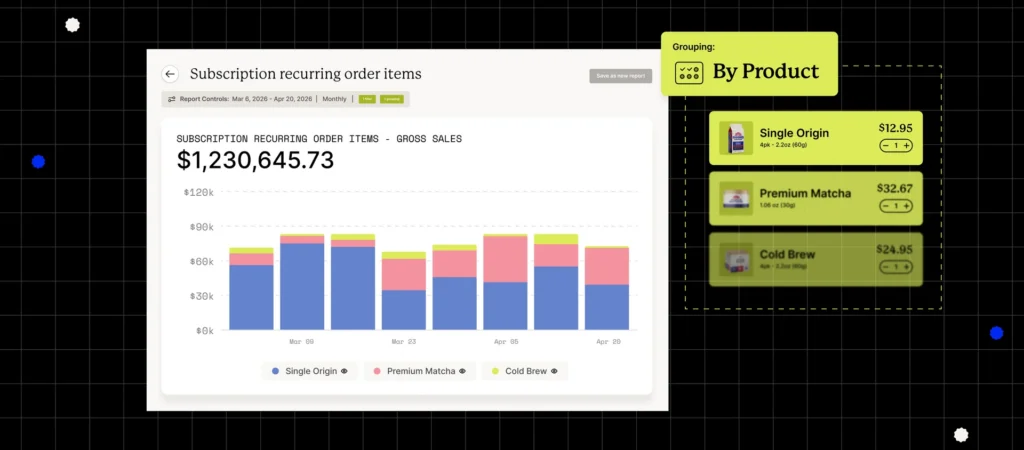The height and width of the screenshot is (450, 1024).
Task: Click the Mar 23 axis label
Action: [x=404, y=342]
